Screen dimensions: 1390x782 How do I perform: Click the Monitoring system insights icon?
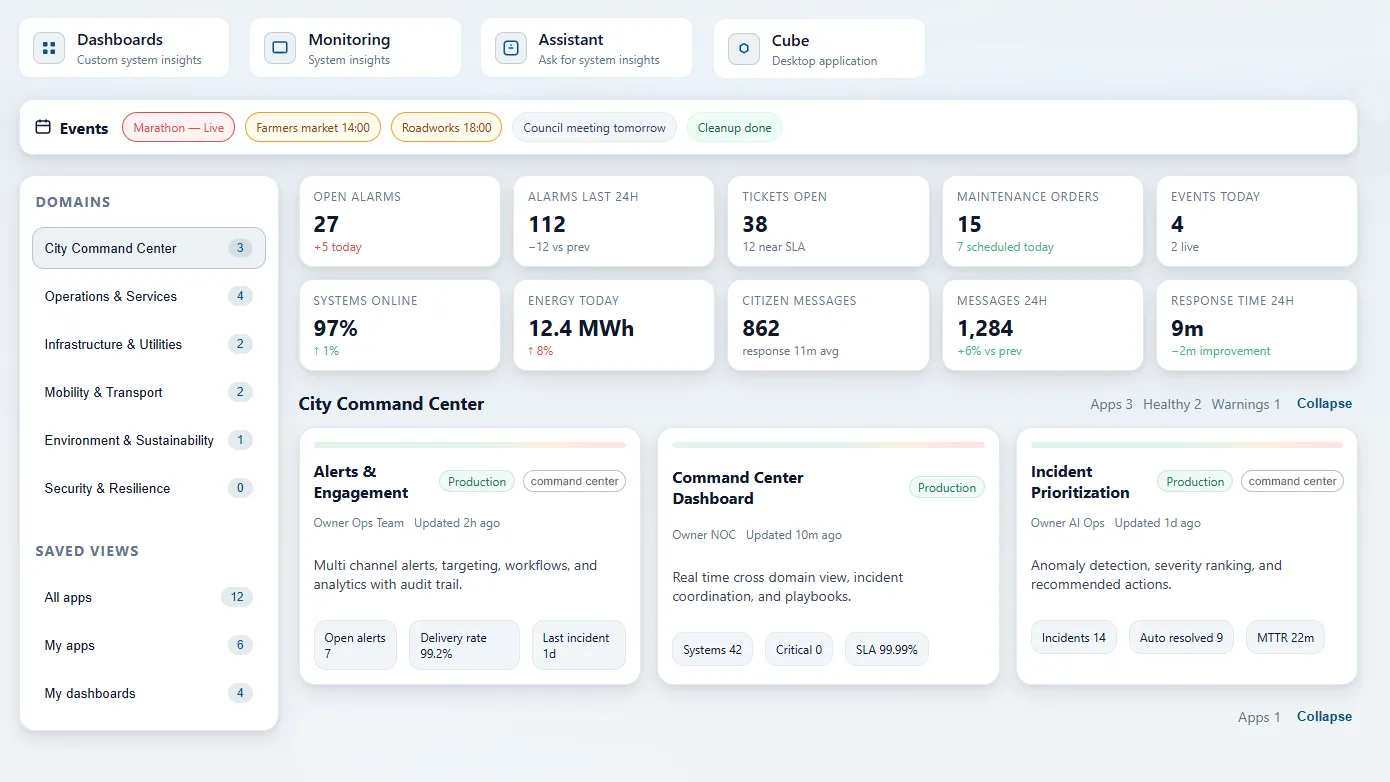[279, 47]
